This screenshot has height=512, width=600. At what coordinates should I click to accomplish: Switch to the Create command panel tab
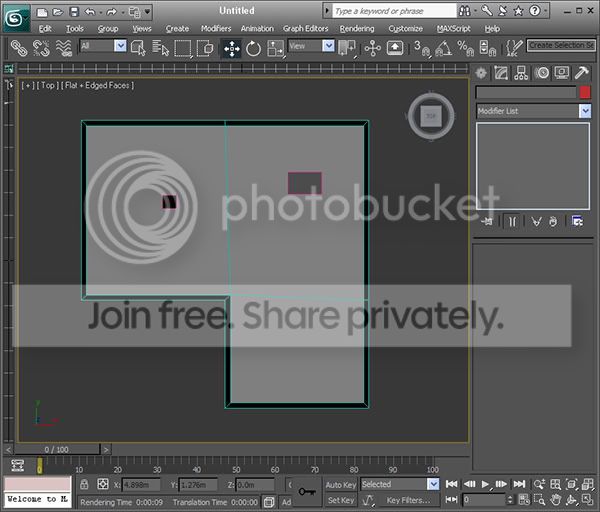point(481,73)
